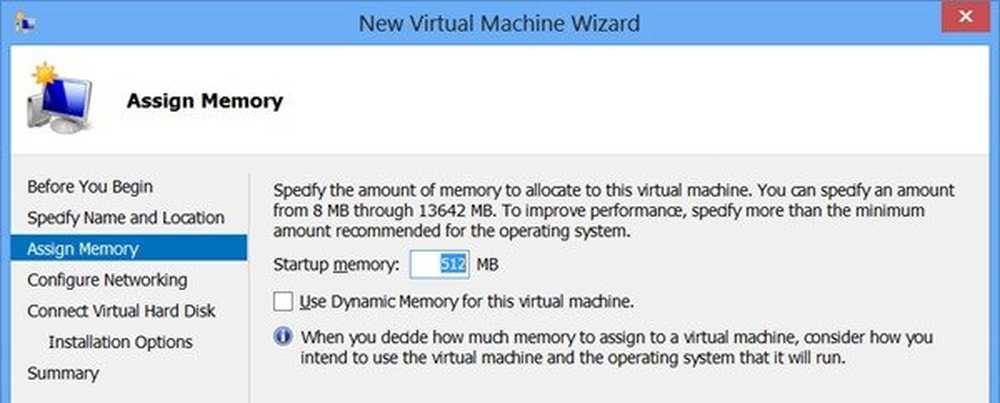The width and height of the screenshot is (1000, 403).
Task: Close the New Virtual Machine Wizard window
Action: [x=966, y=19]
